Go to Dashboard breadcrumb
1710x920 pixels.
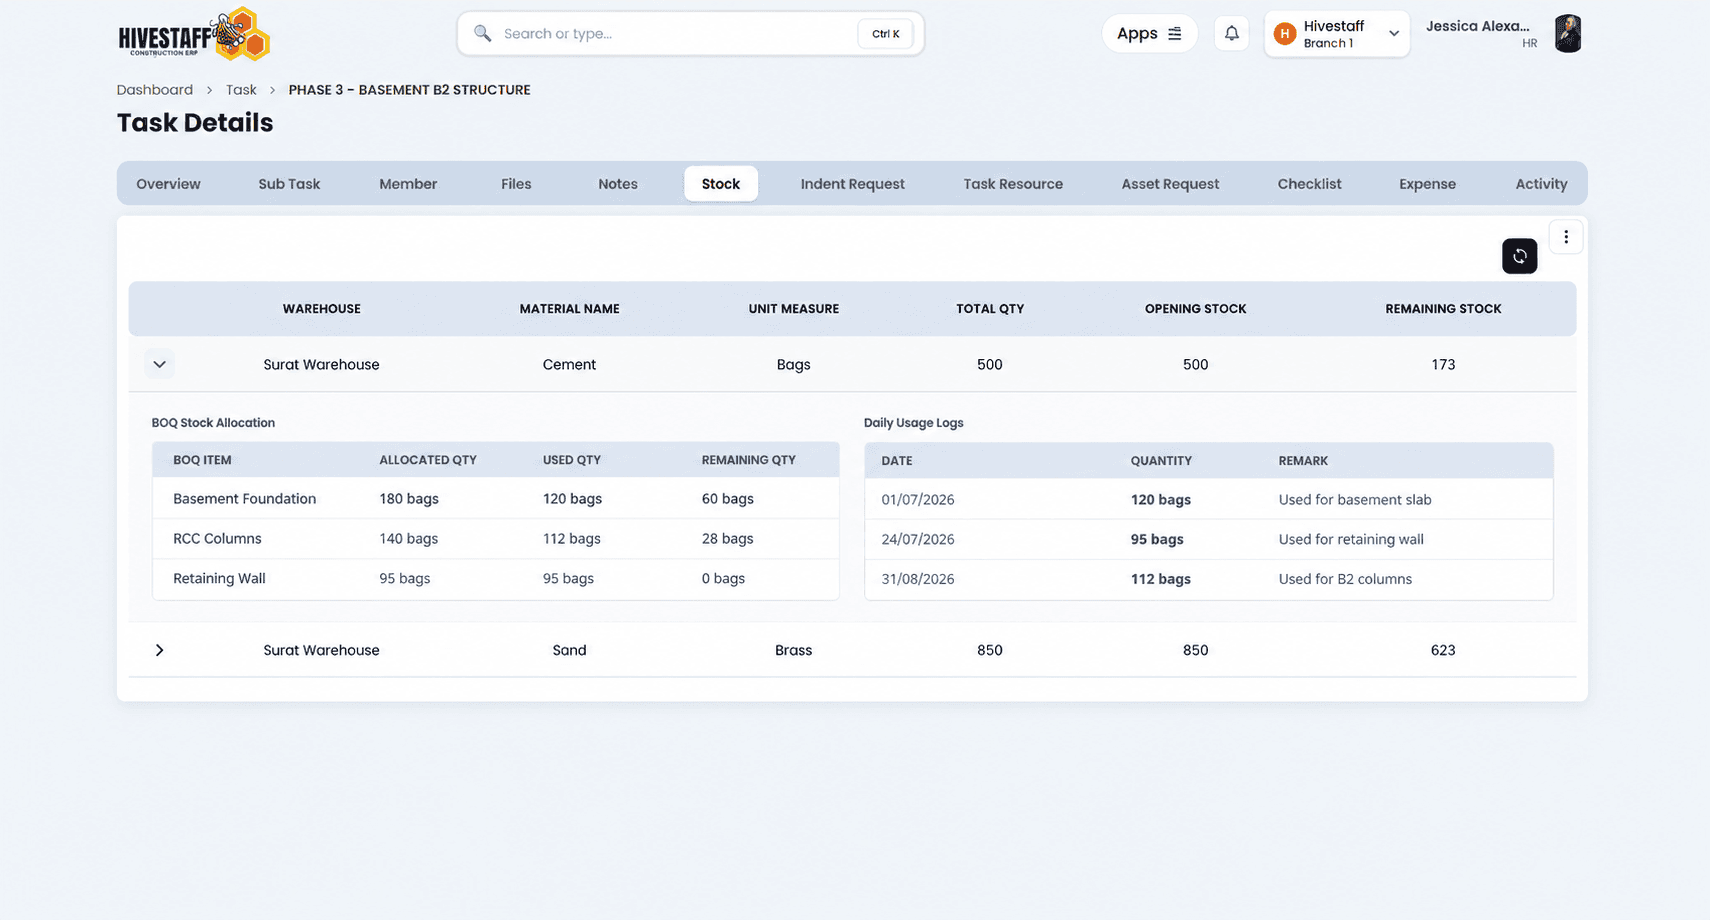[x=154, y=89]
